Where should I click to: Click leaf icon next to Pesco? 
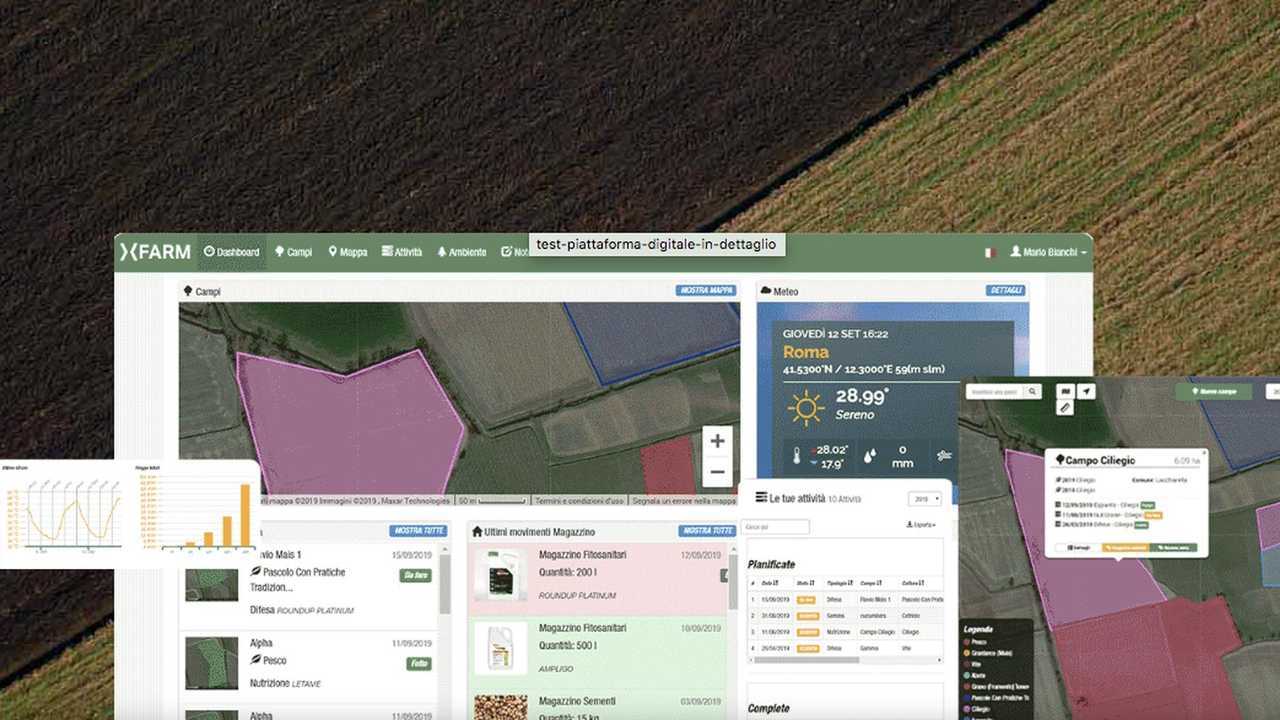click(x=256, y=661)
